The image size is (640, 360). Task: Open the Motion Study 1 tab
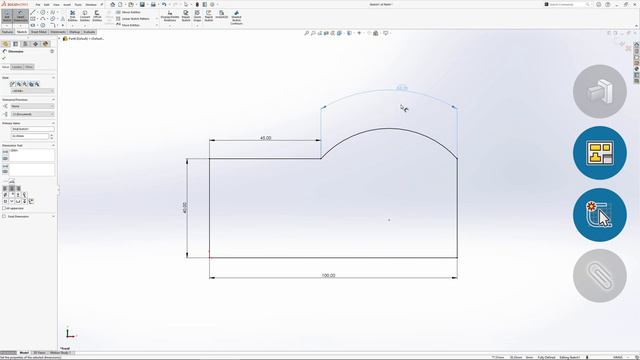coord(60,353)
